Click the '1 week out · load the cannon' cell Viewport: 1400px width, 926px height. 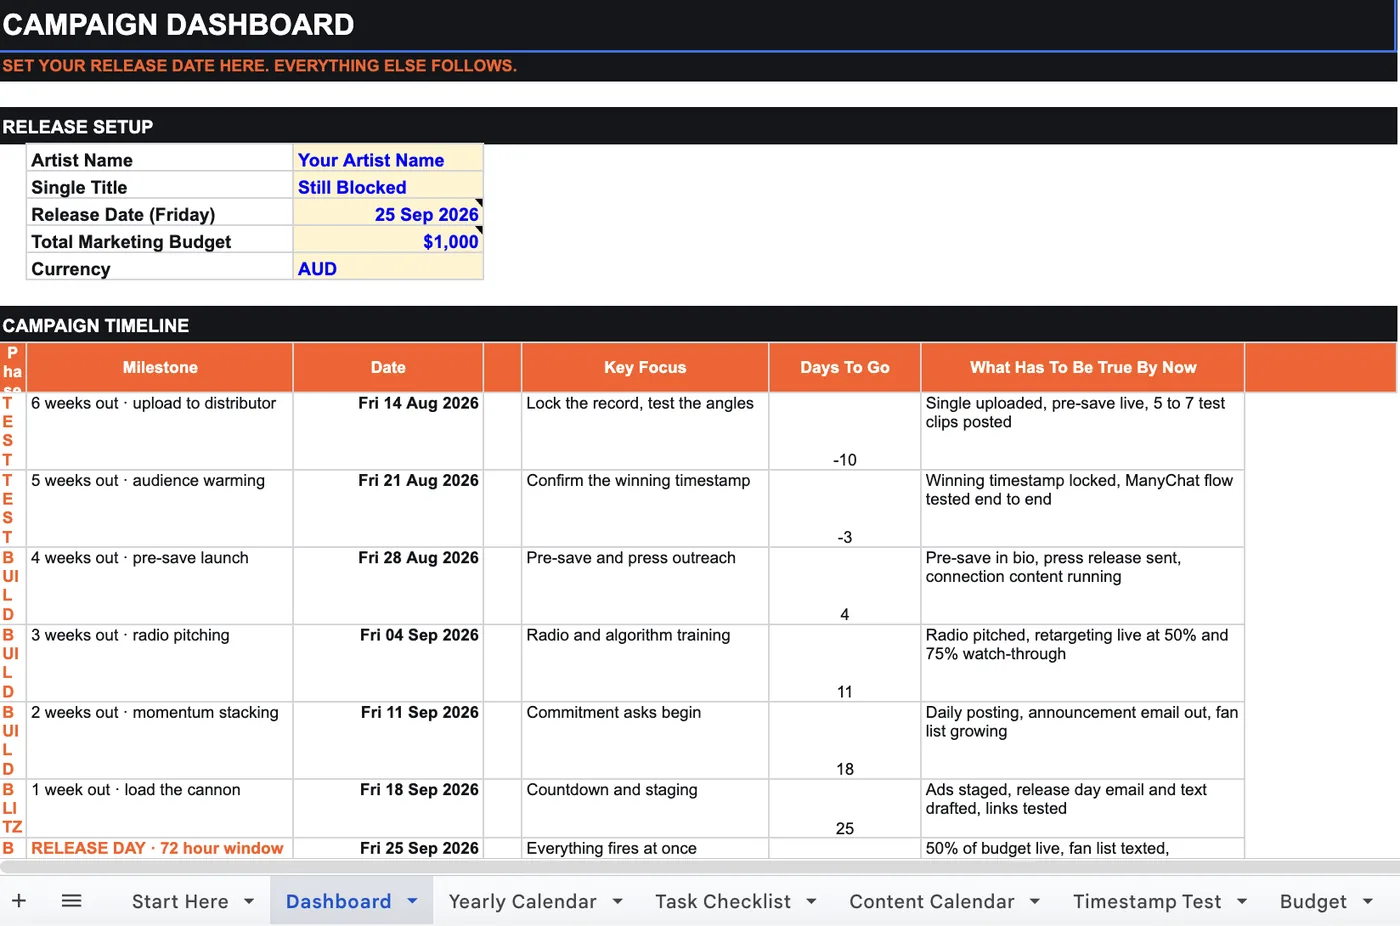[160, 808]
